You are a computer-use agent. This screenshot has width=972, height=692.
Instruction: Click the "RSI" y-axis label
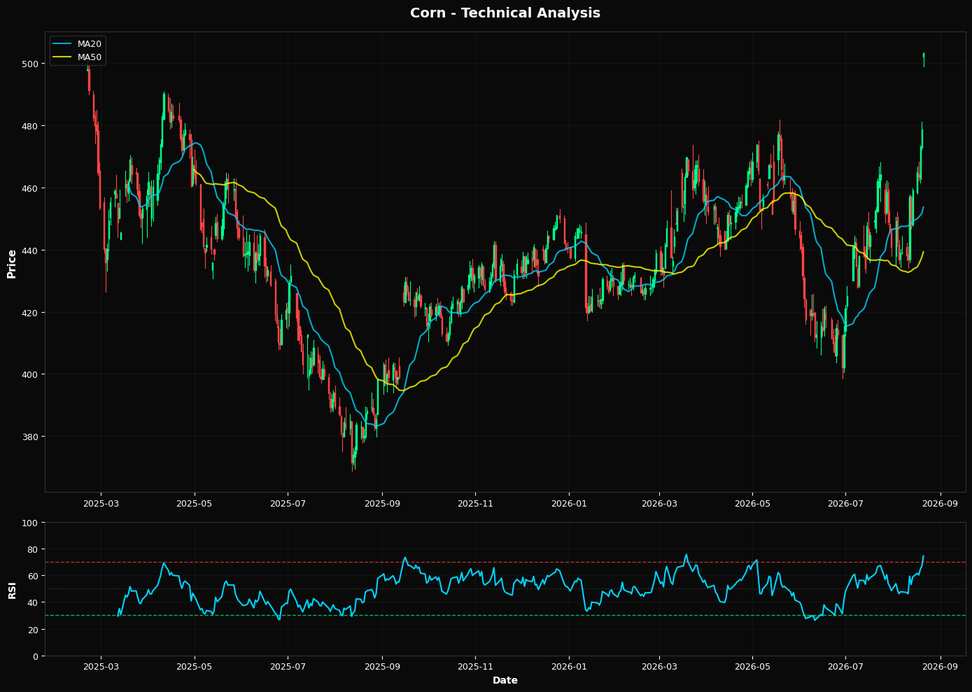11,589
